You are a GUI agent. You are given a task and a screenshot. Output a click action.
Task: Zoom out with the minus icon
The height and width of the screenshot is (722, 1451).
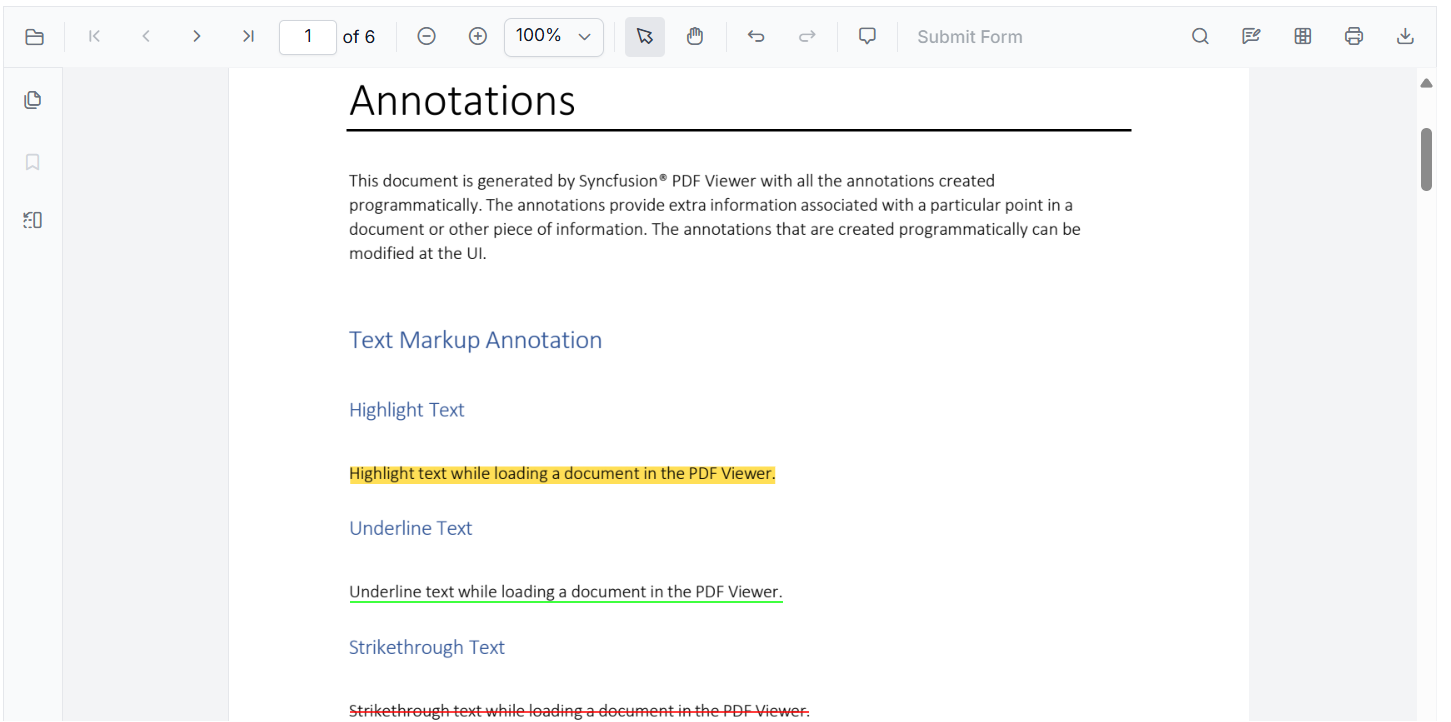426,37
